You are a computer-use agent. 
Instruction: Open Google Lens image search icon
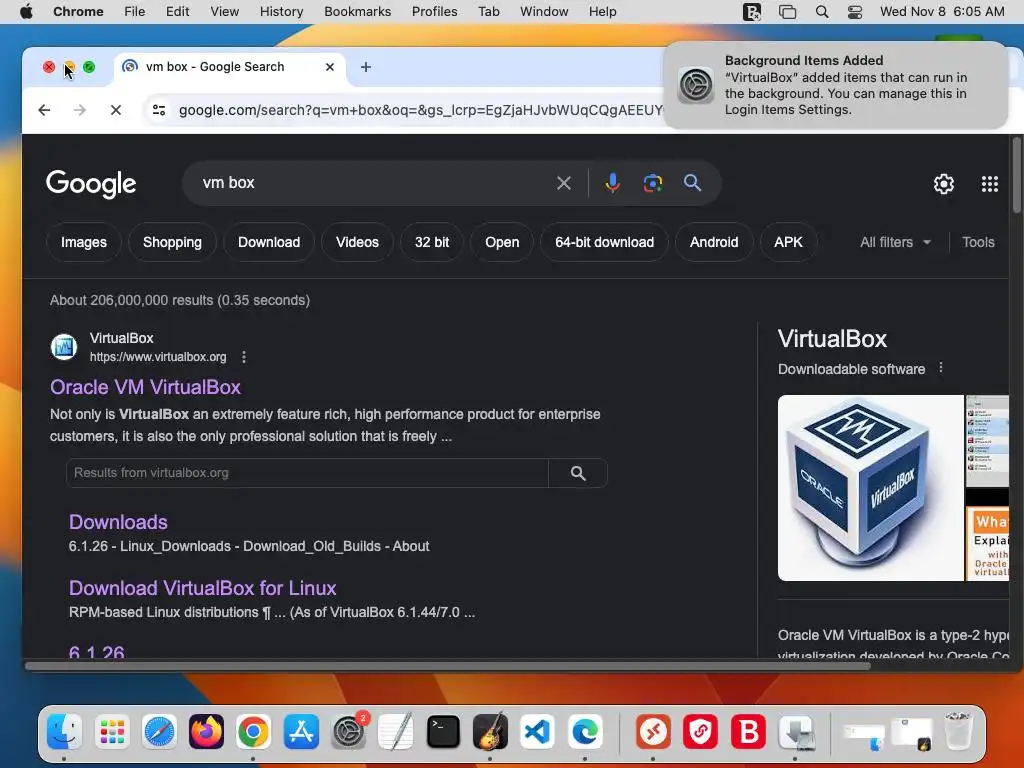(652, 184)
